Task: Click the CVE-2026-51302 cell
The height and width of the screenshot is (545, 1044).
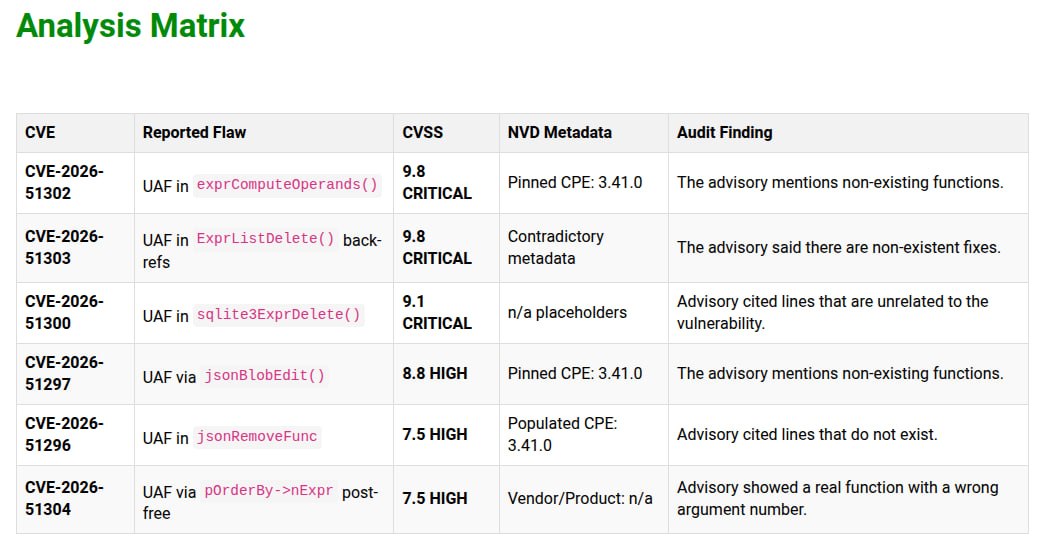Action: click(75, 182)
